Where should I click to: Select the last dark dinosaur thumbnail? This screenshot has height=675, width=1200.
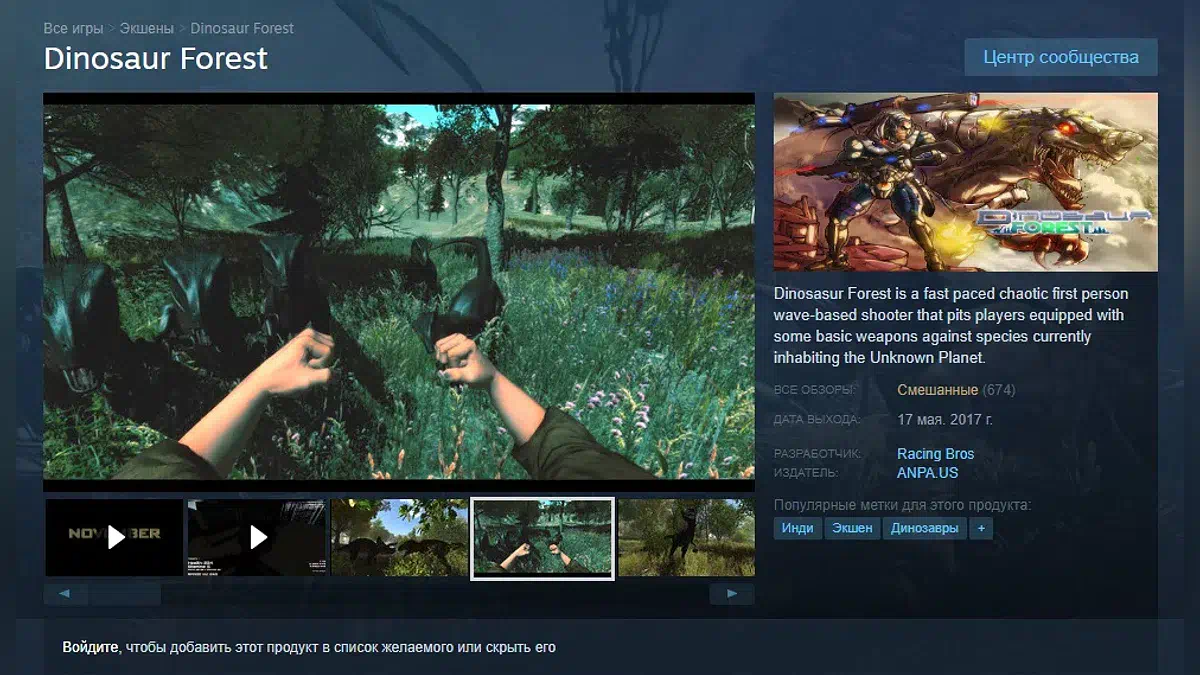(686, 537)
